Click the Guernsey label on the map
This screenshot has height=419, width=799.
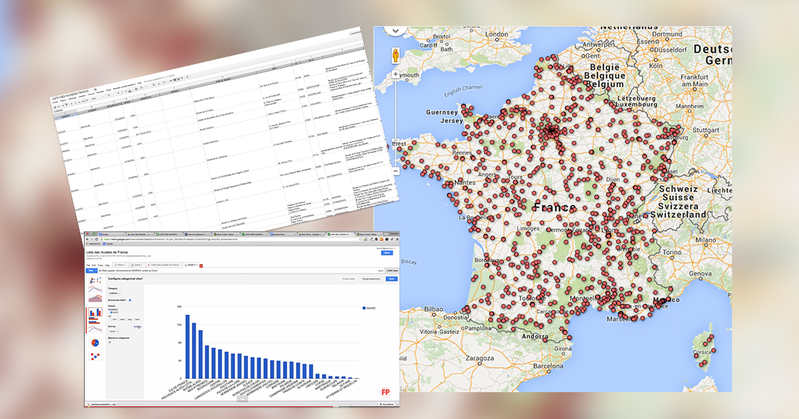coord(442,112)
